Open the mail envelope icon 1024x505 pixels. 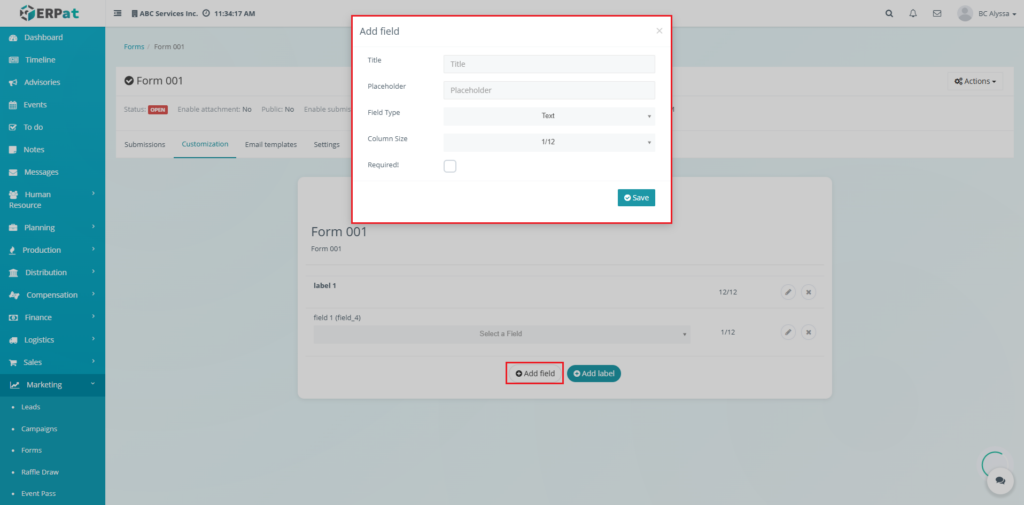point(937,14)
